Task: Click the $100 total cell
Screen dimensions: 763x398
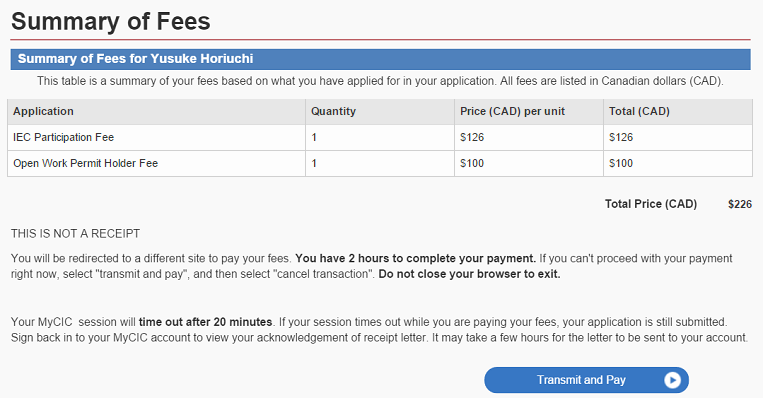Action: pos(678,163)
